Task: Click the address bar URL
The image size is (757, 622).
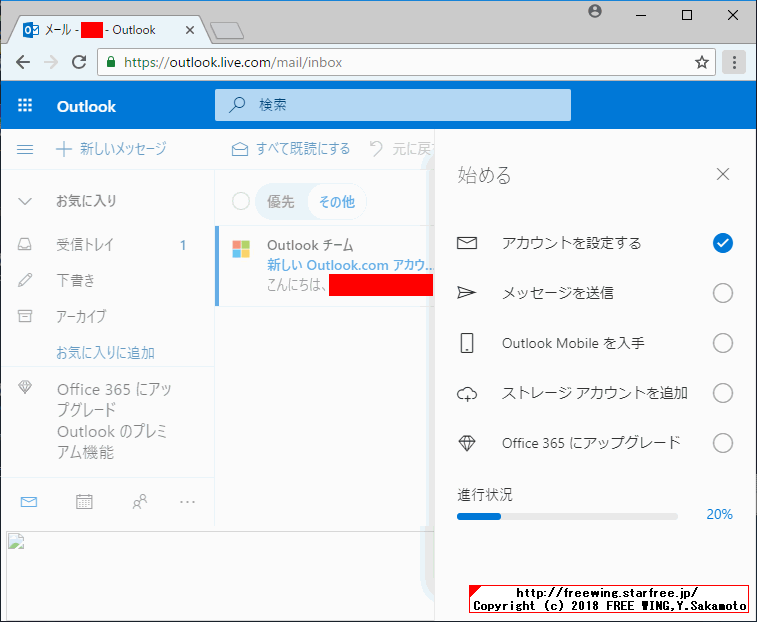Action: coord(233,62)
